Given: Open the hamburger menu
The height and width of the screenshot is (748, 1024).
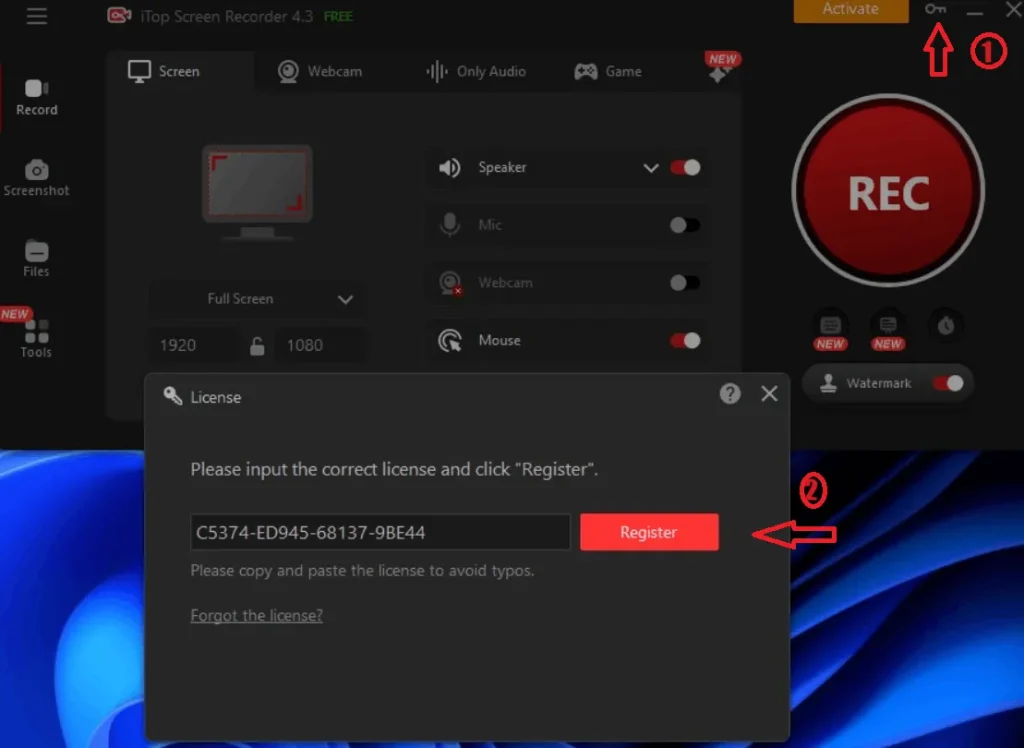Looking at the screenshot, I should click(37, 16).
